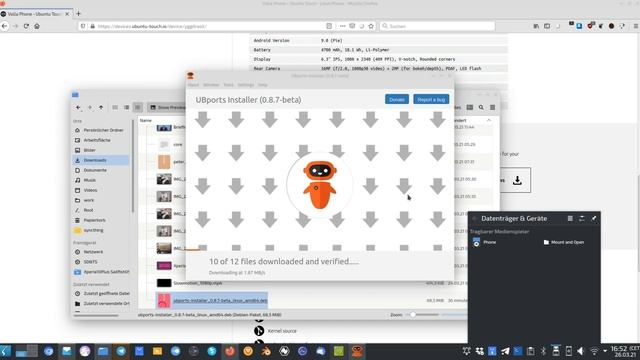640x360 pixels.
Task: Open Persönlicher Ordner in the sidebar
Action: [101, 130]
